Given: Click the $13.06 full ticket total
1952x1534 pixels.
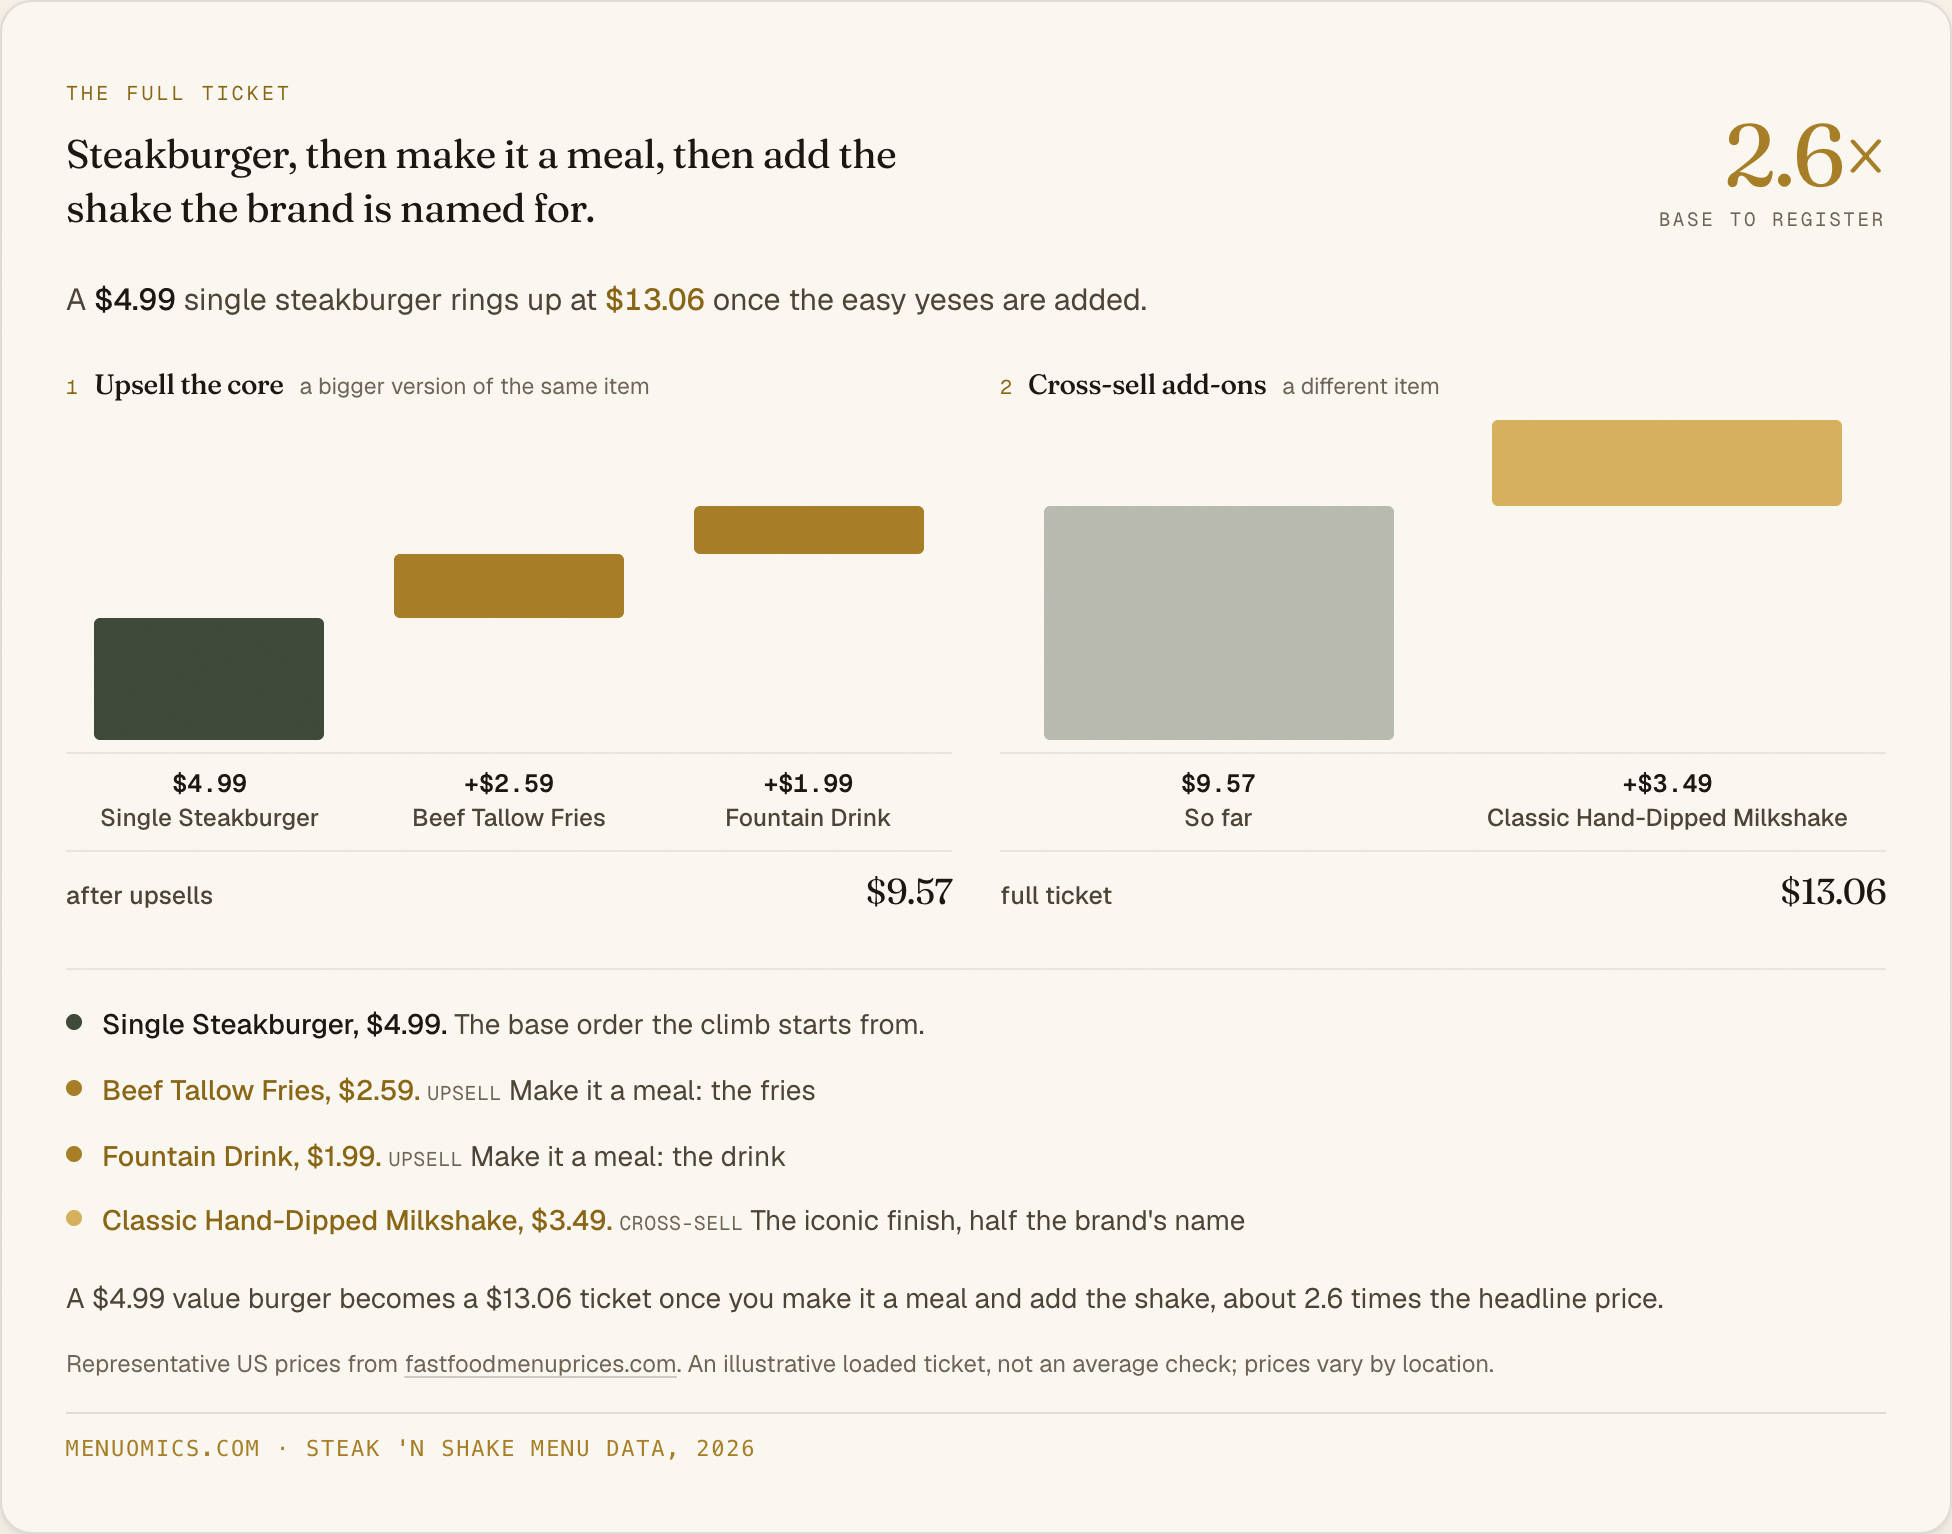Looking at the screenshot, I should click(1833, 892).
